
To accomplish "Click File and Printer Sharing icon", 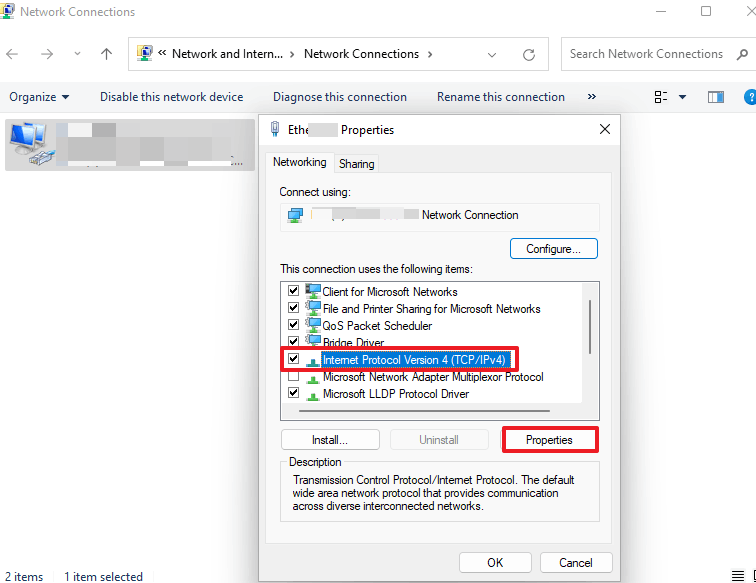I will coord(313,308).
